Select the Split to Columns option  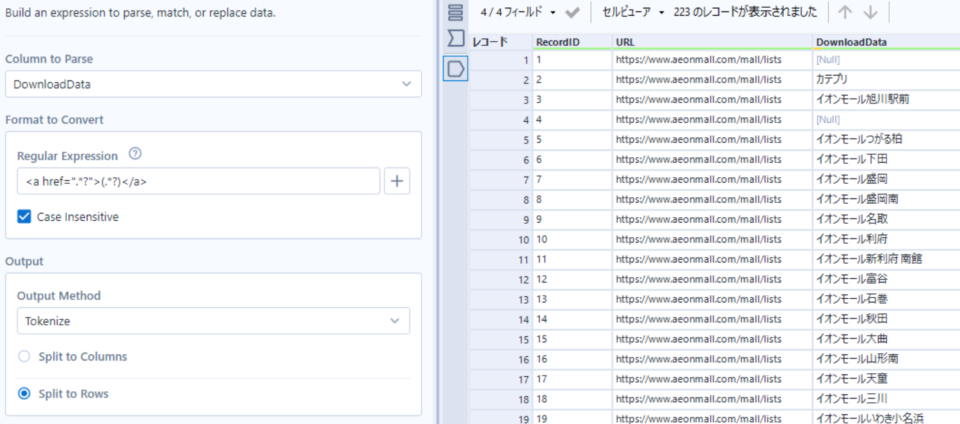click(x=24, y=356)
